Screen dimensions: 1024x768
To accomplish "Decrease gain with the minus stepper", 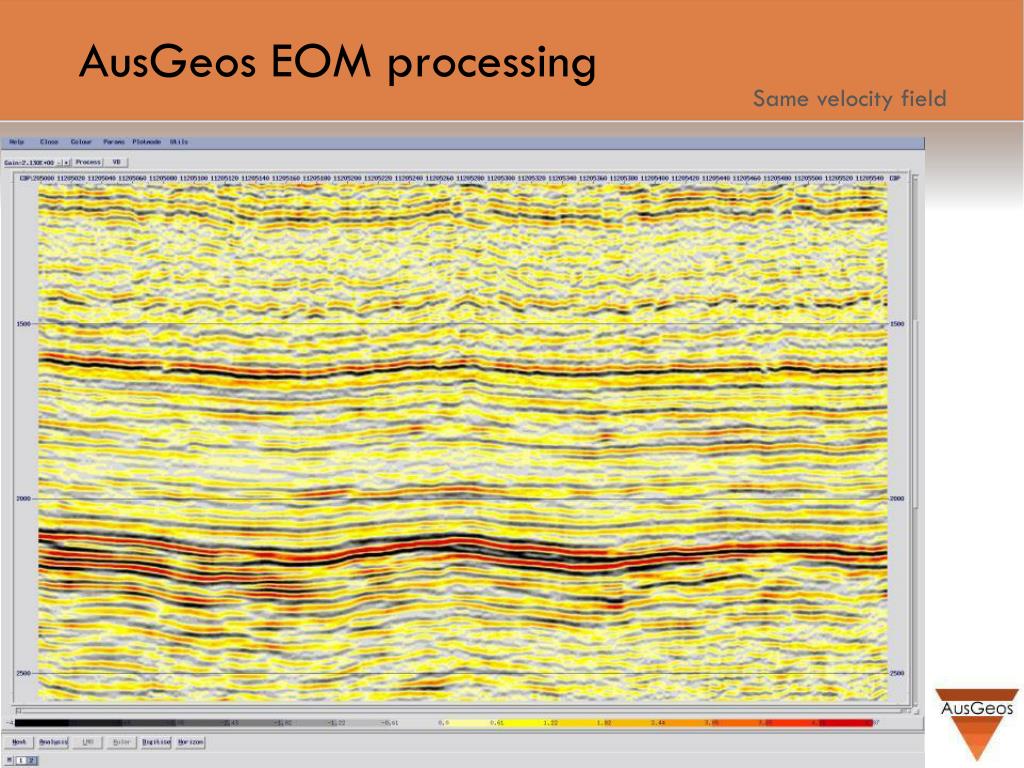I will tap(59, 162).
